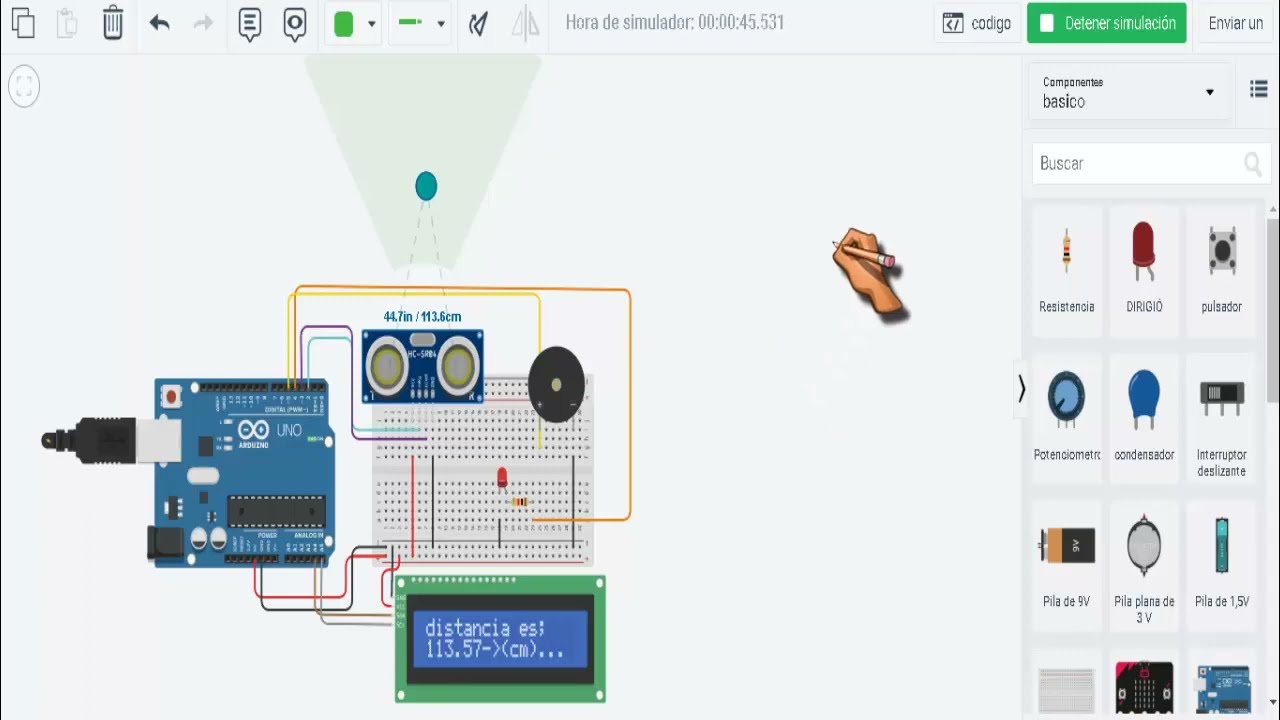Click the Hora de simulador time text

[x=675, y=22]
